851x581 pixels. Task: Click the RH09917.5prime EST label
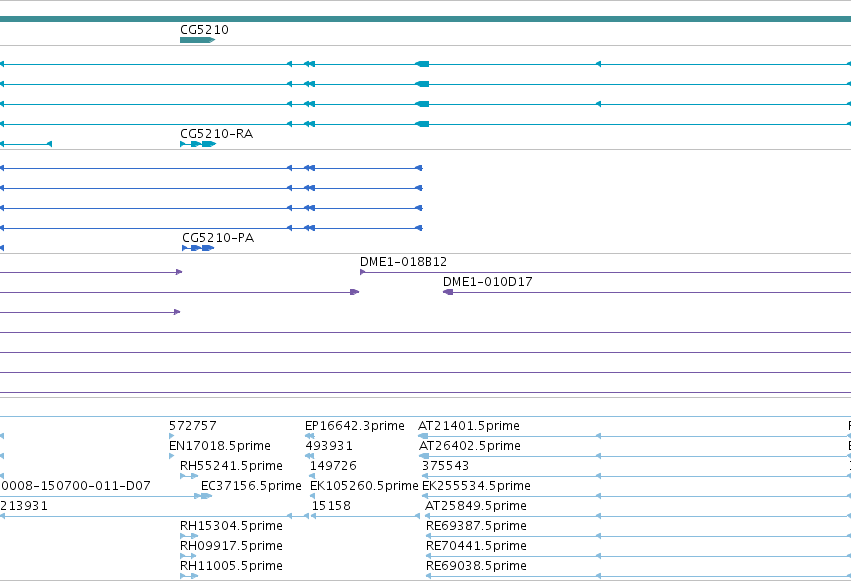pyautogui.click(x=231, y=546)
